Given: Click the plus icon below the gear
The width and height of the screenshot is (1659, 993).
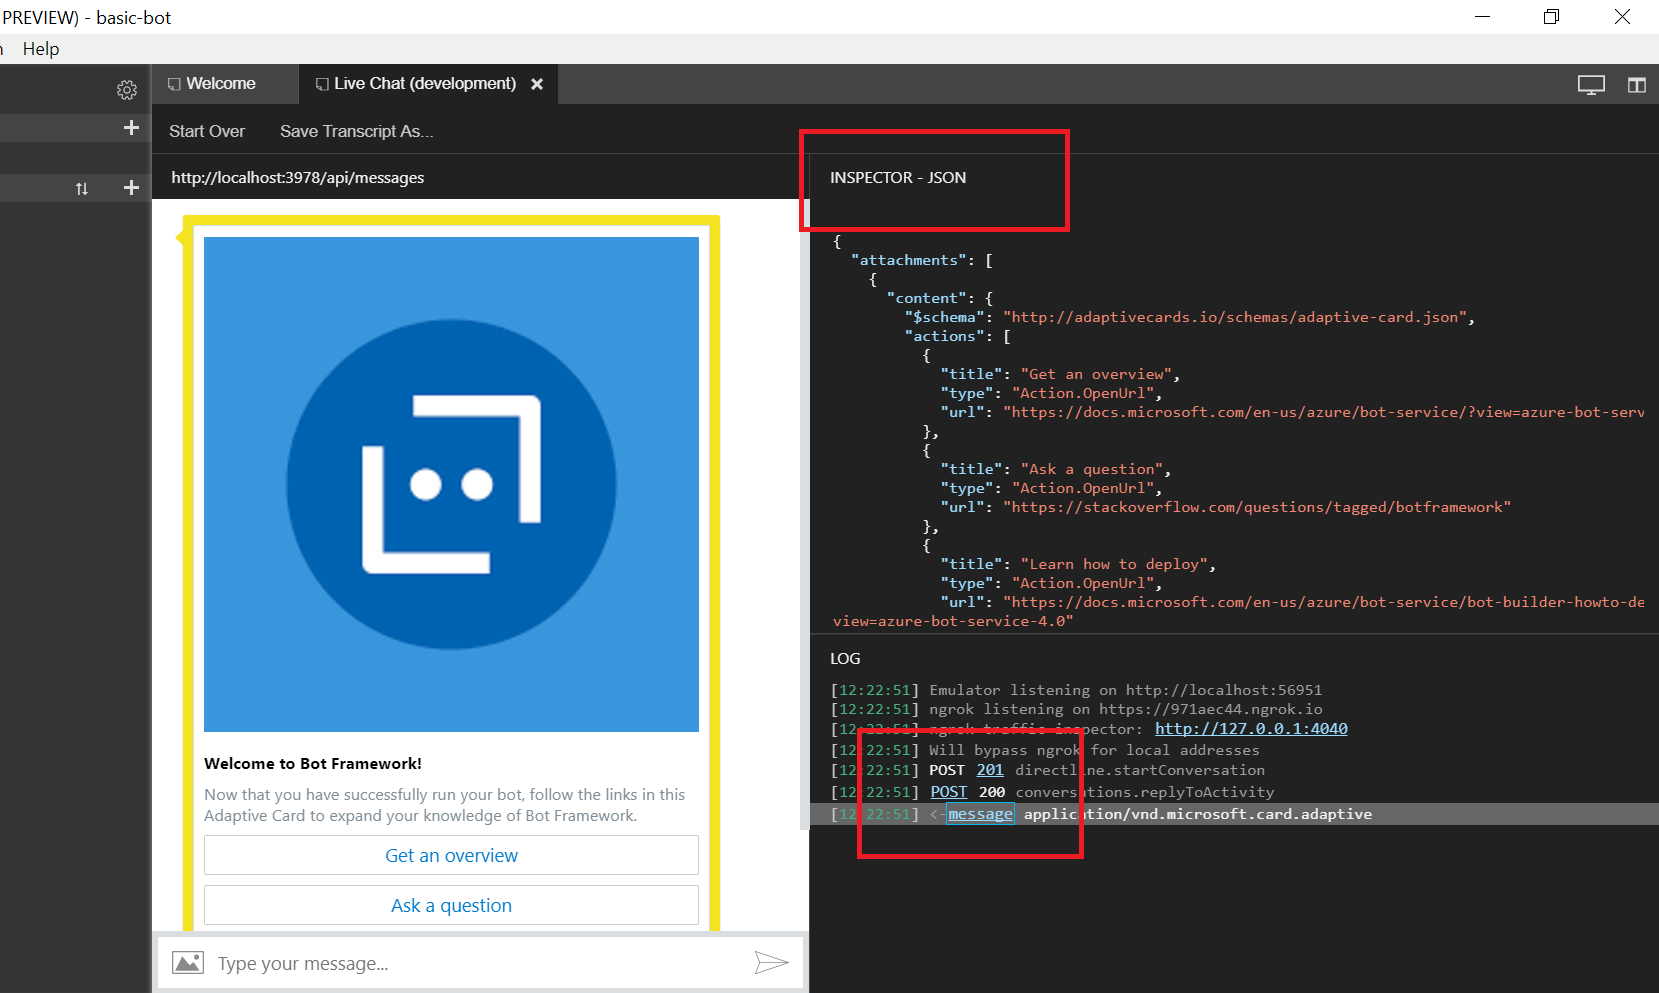Looking at the screenshot, I should point(131,128).
